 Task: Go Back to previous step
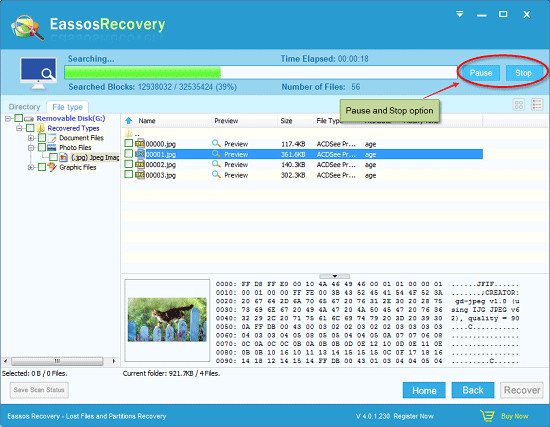472,390
